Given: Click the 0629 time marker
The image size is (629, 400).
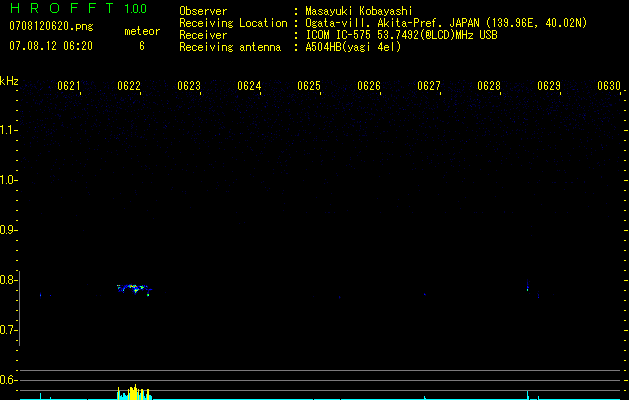Looking at the screenshot, I should (x=549, y=86).
